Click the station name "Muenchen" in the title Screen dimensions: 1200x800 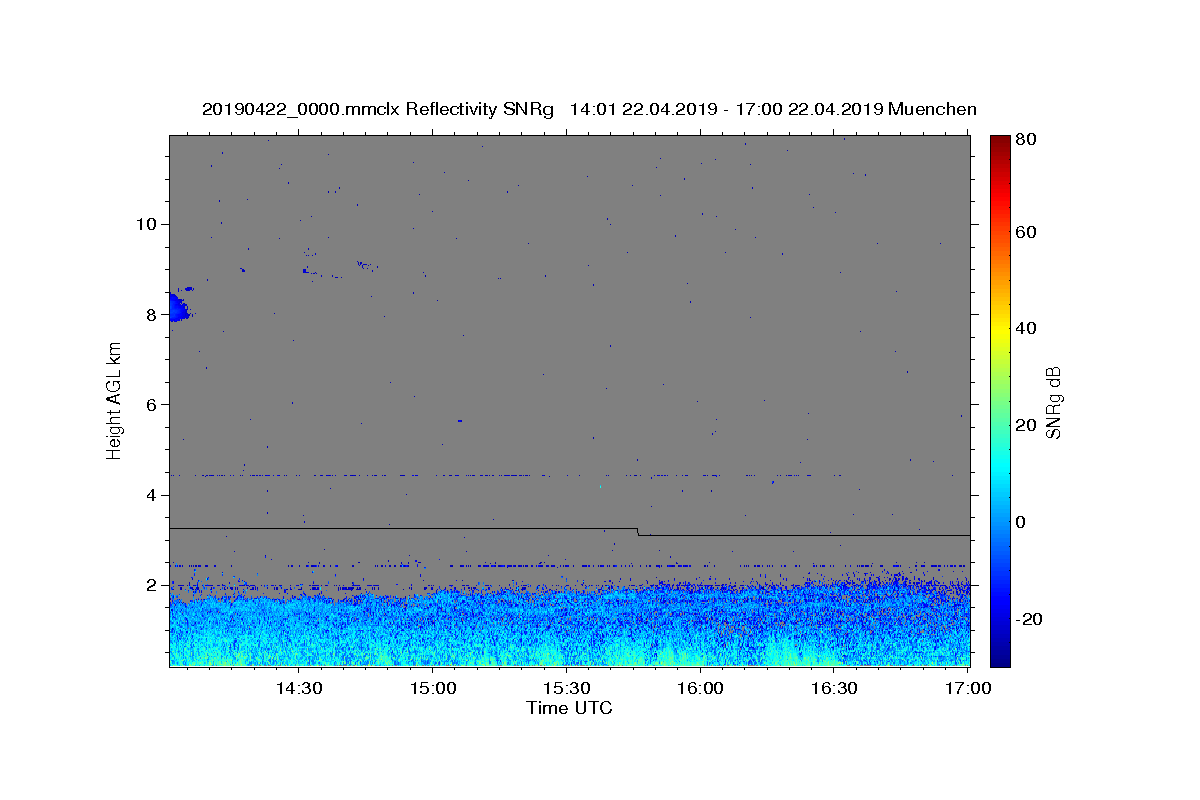pyautogui.click(x=932, y=109)
